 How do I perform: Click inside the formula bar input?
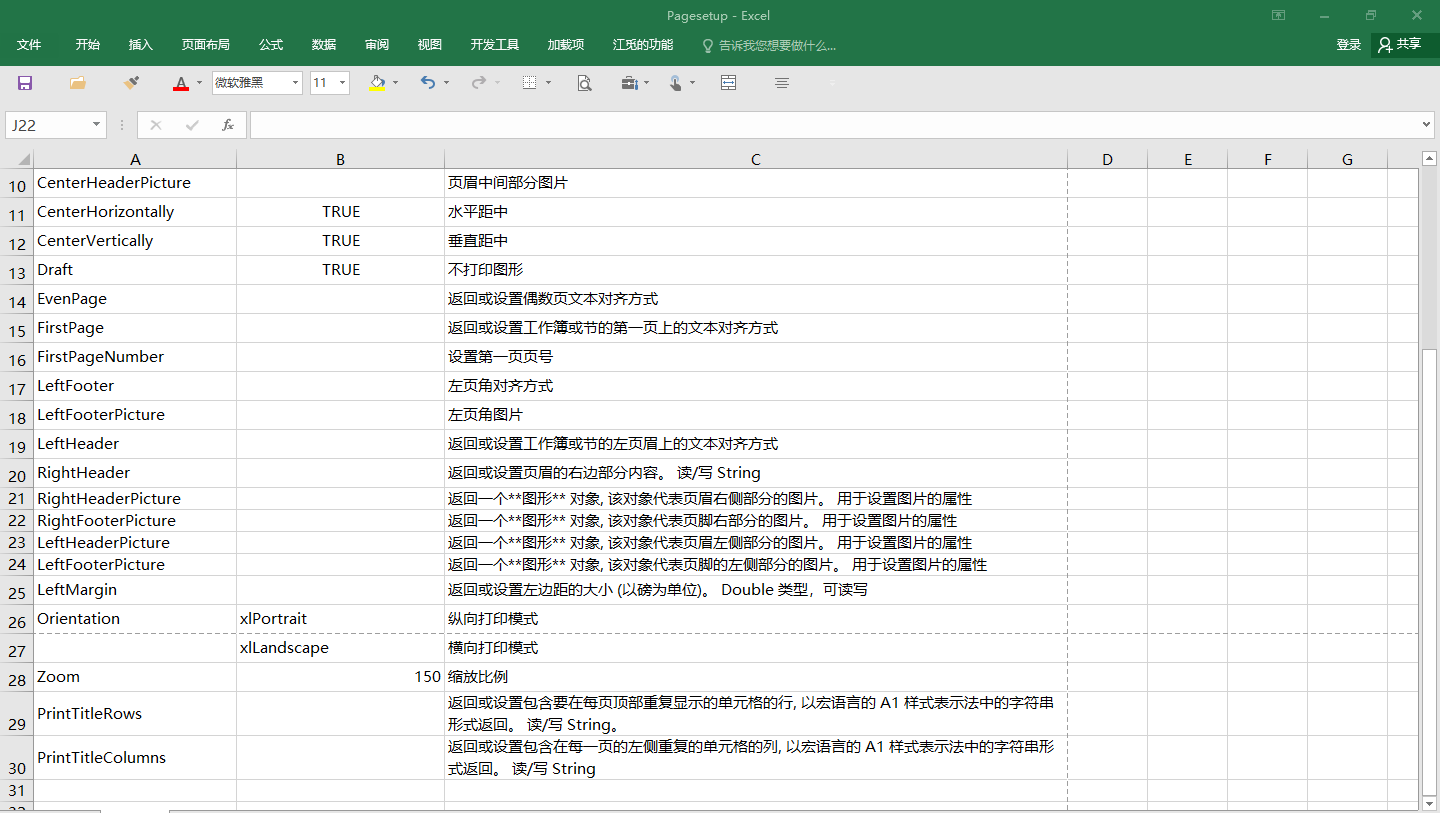(x=834, y=125)
